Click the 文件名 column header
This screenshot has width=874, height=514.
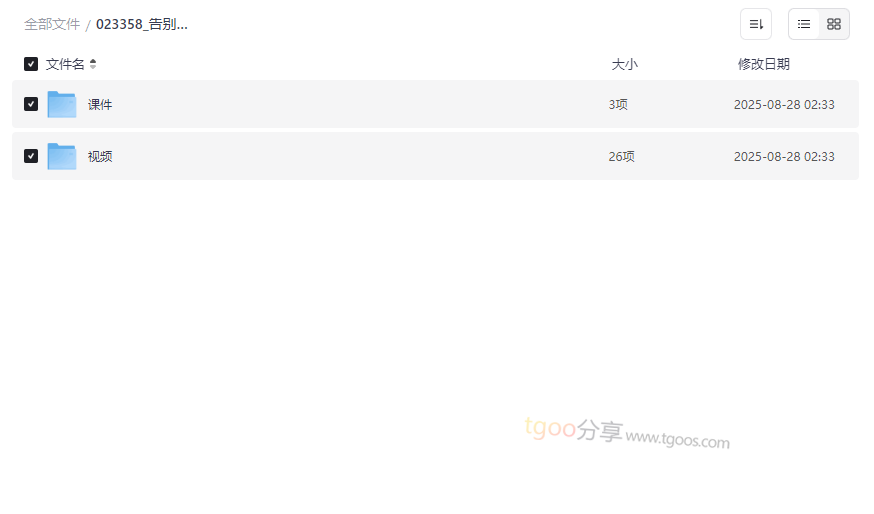tap(65, 64)
